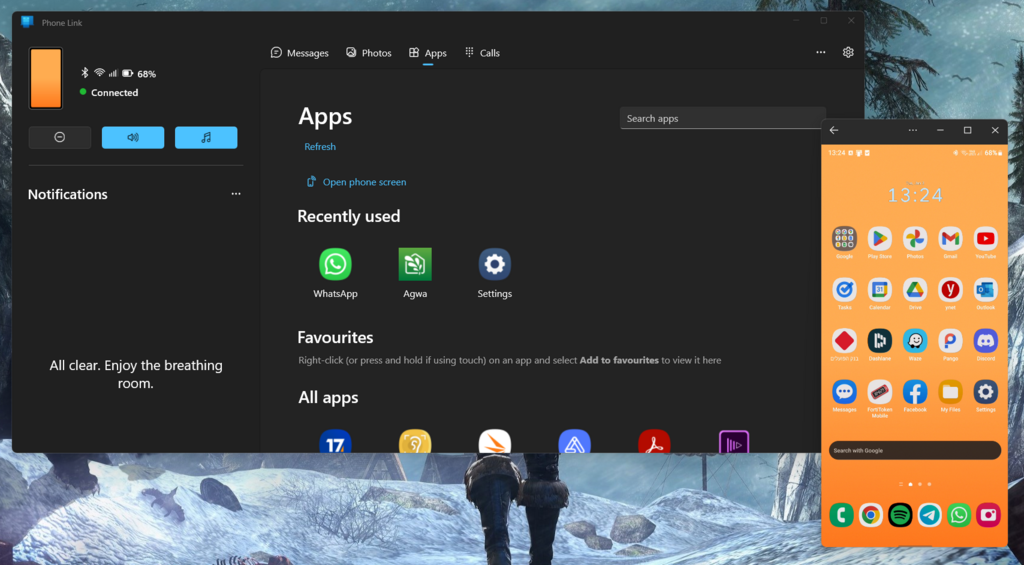Image resolution: width=1024 pixels, height=565 pixels.
Task: Open Google Drive on the phone screen
Action: click(915, 289)
